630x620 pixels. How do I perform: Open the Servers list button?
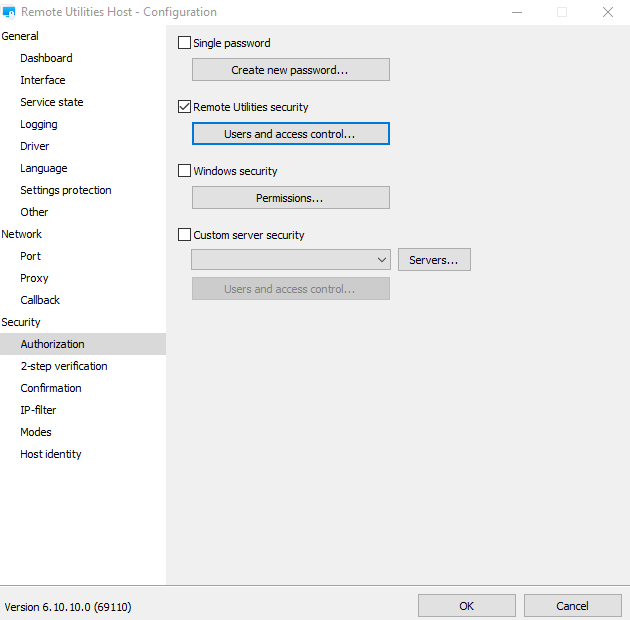tap(433, 260)
